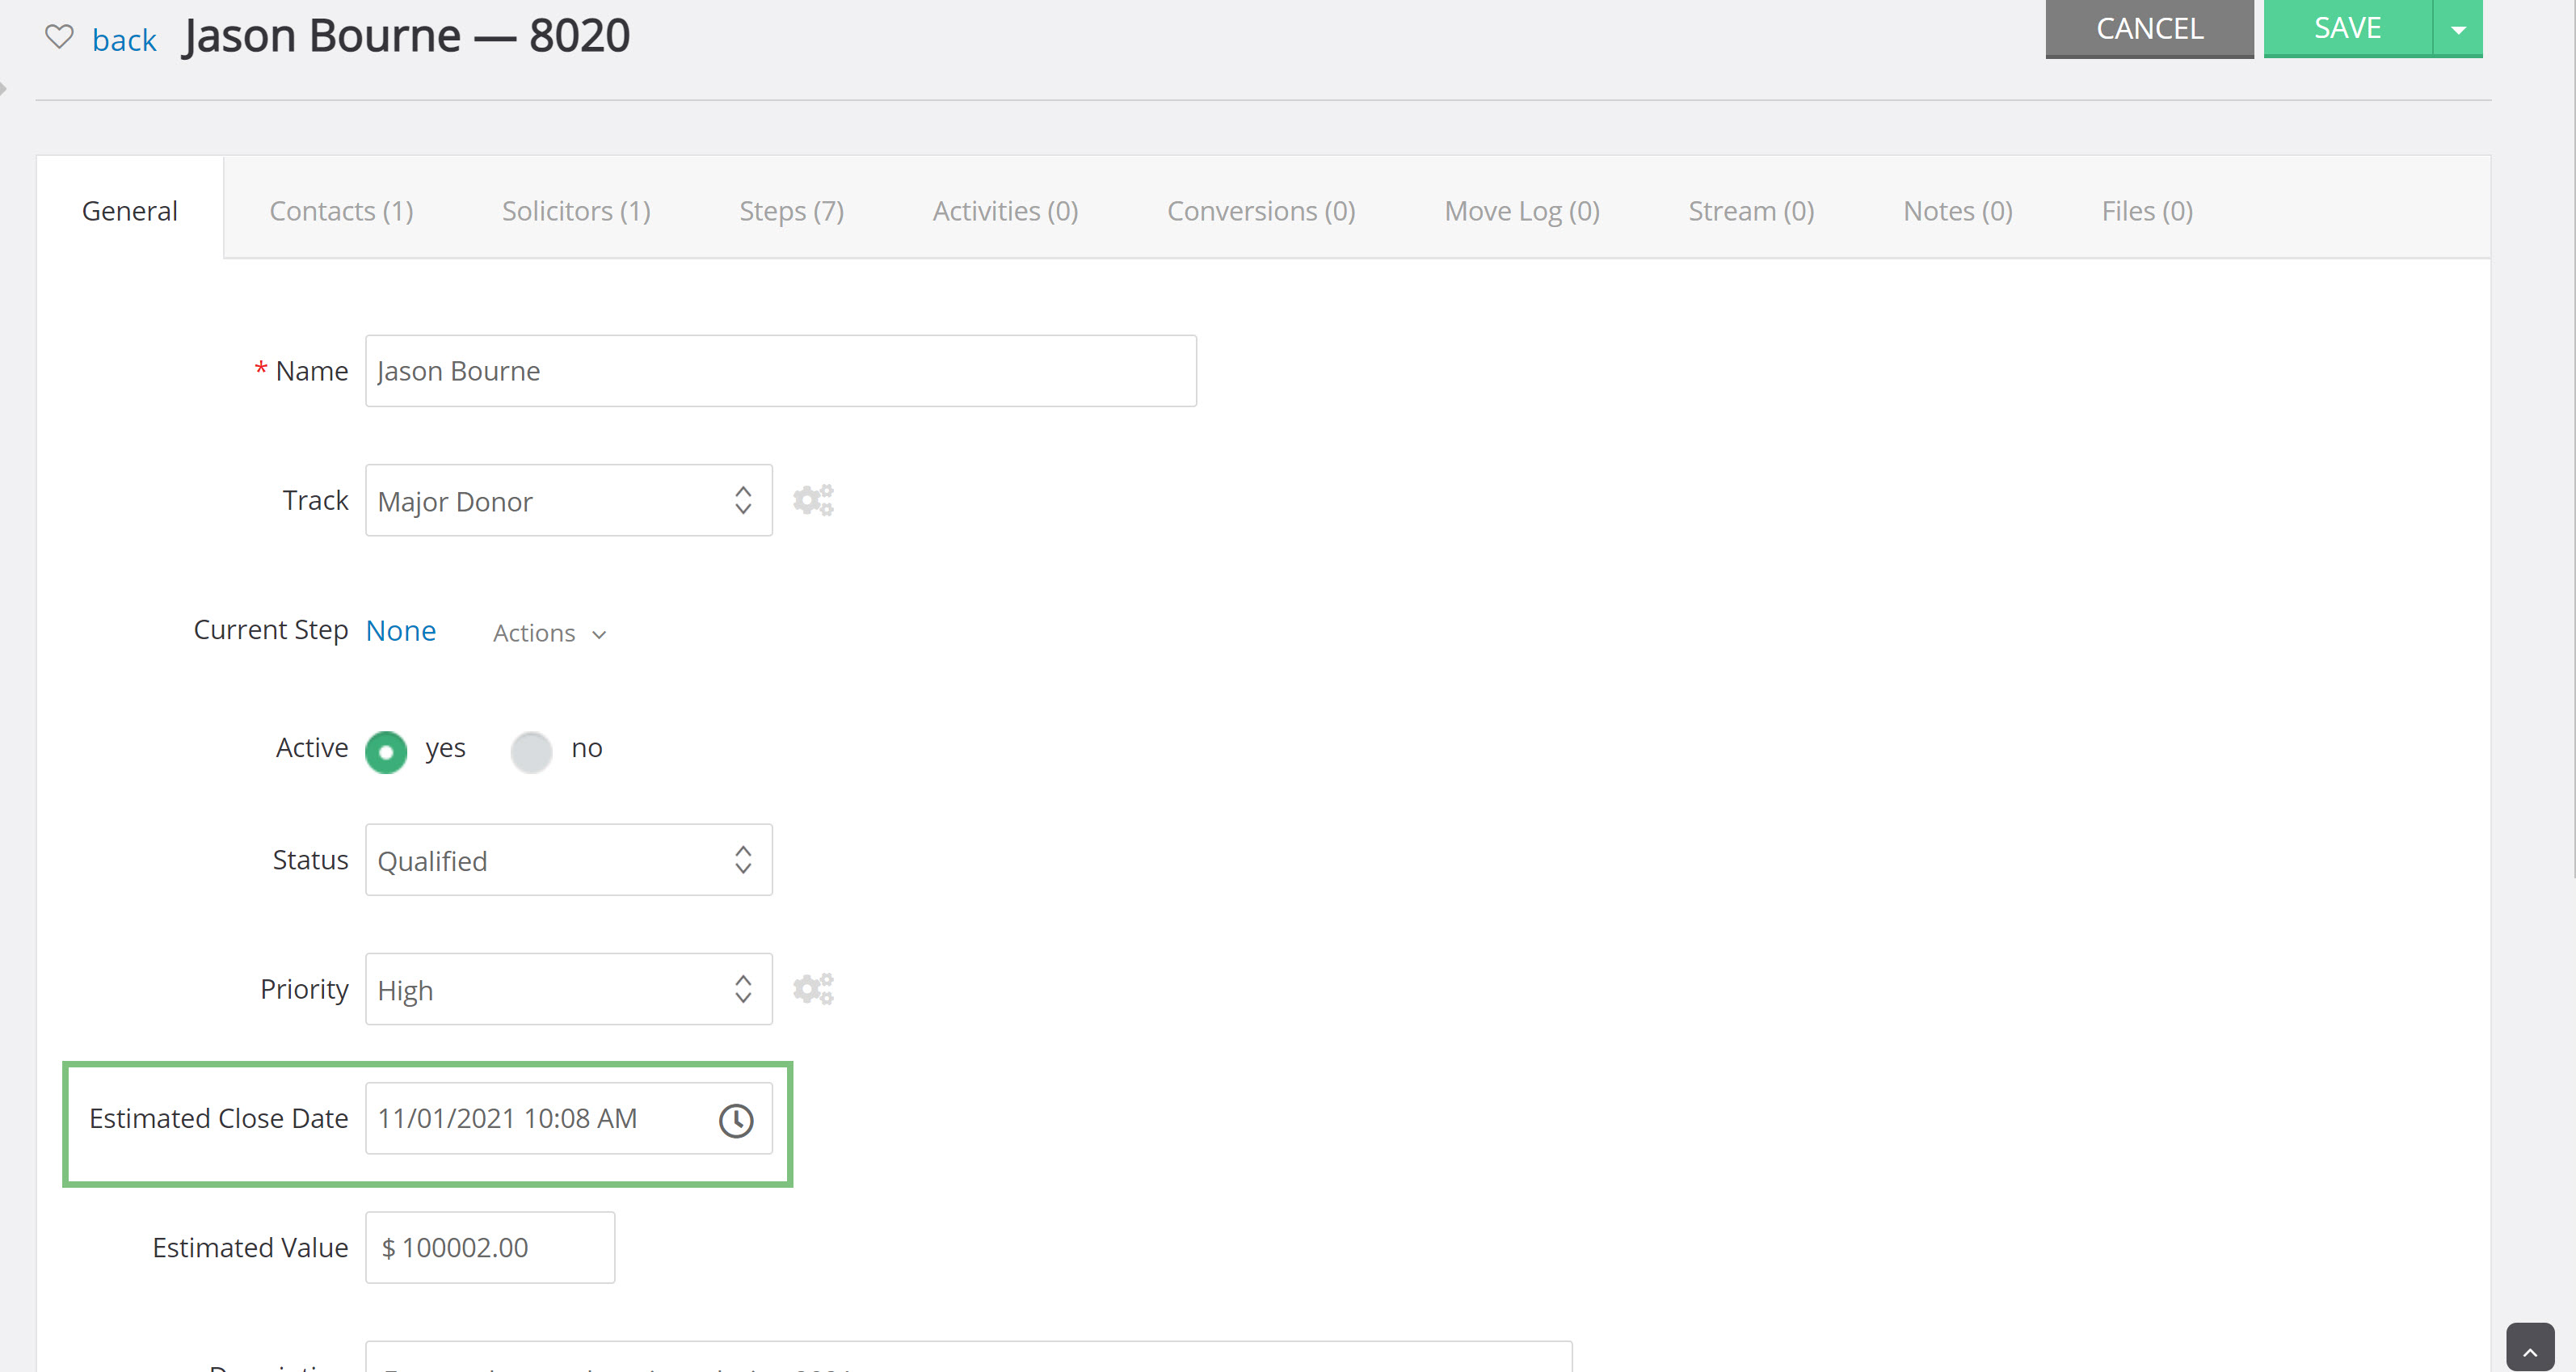Open the Conversions (0) tab
This screenshot has height=1372, width=2576.
pyautogui.click(x=1261, y=210)
